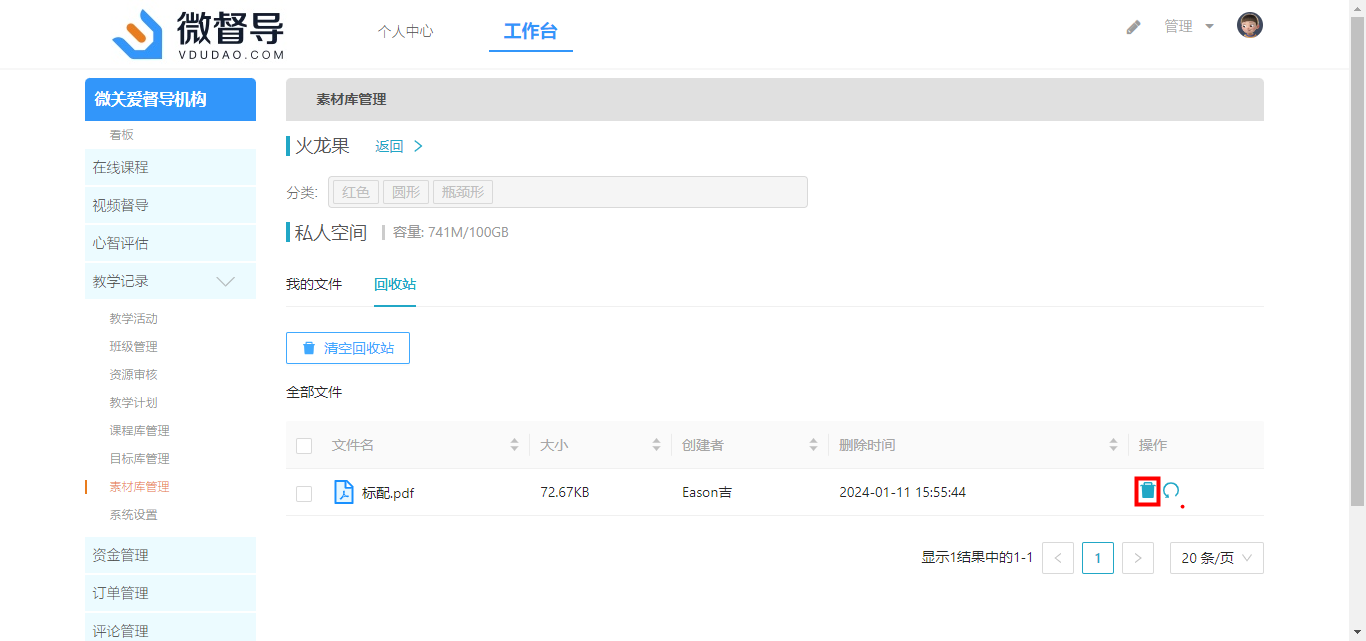The image size is (1366, 641).
Task: Open the user avatar profile picture
Action: tap(1249, 26)
